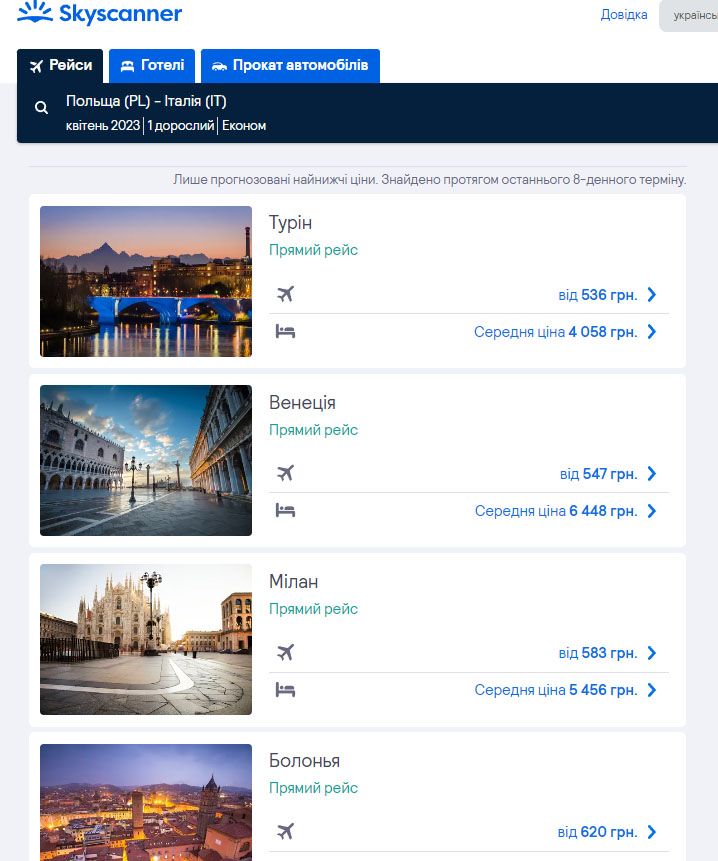Expand chevron next to 4 058 грн.

pyautogui.click(x=652, y=332)
